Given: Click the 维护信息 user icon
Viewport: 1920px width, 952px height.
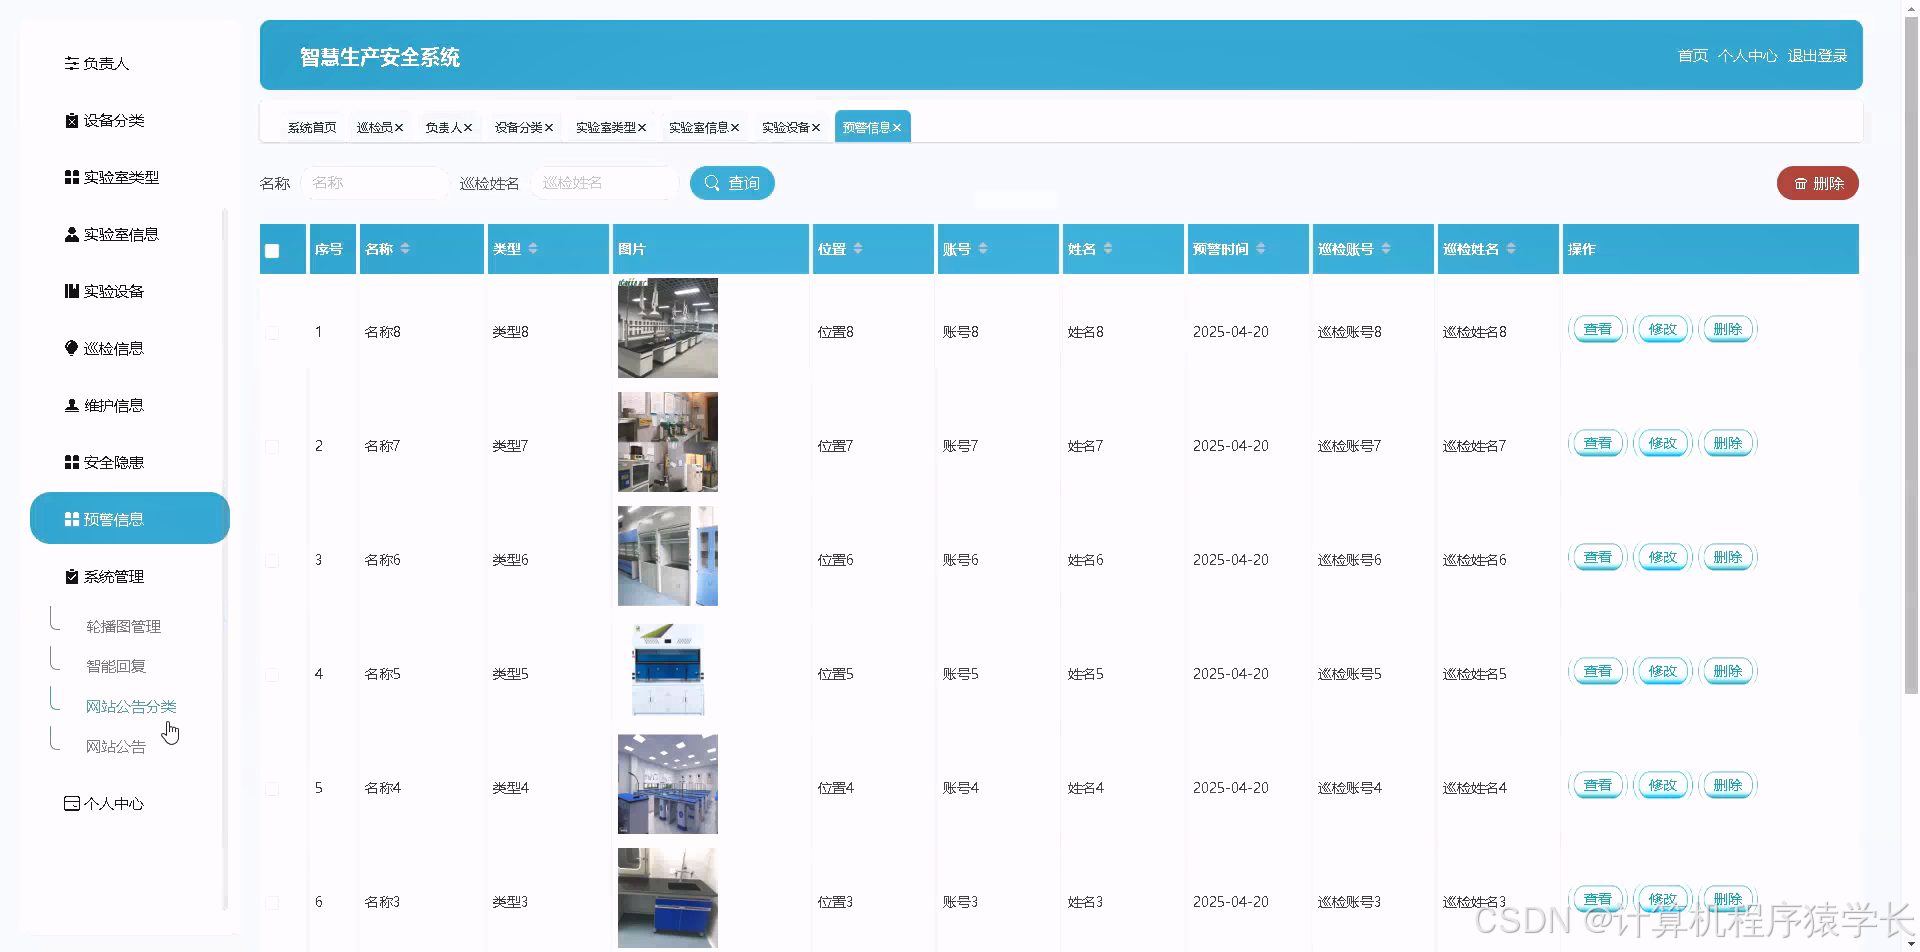Looking at the screenshot, I should (x=71, y=406).
